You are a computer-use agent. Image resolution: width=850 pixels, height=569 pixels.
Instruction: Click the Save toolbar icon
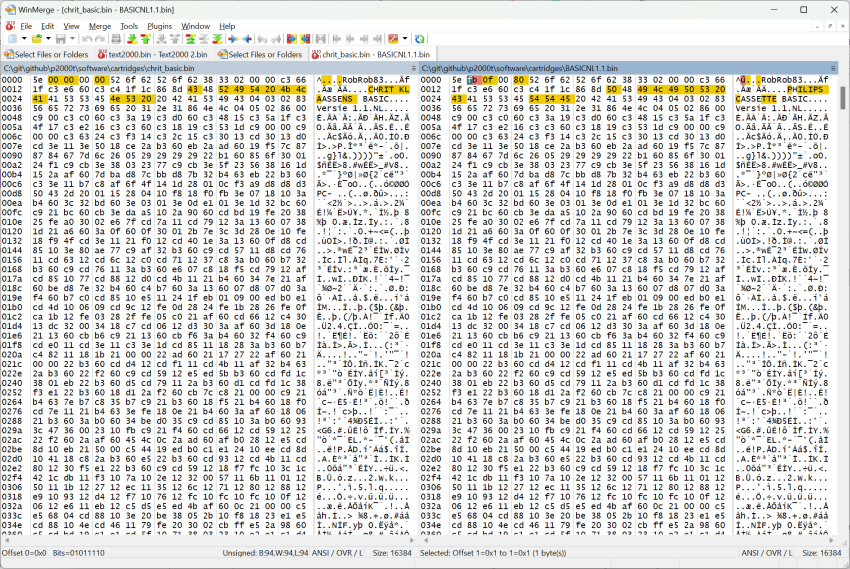(61, 38)
